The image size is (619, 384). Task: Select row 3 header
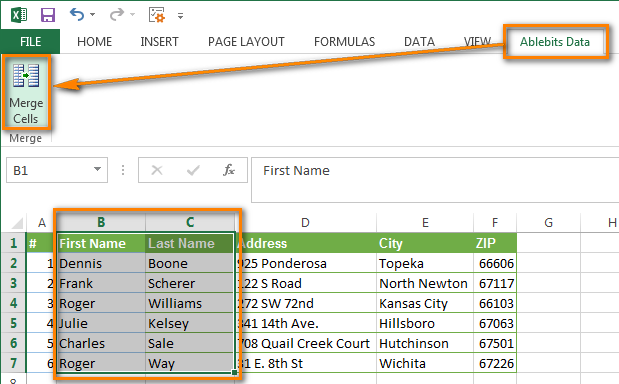[13, 283]
